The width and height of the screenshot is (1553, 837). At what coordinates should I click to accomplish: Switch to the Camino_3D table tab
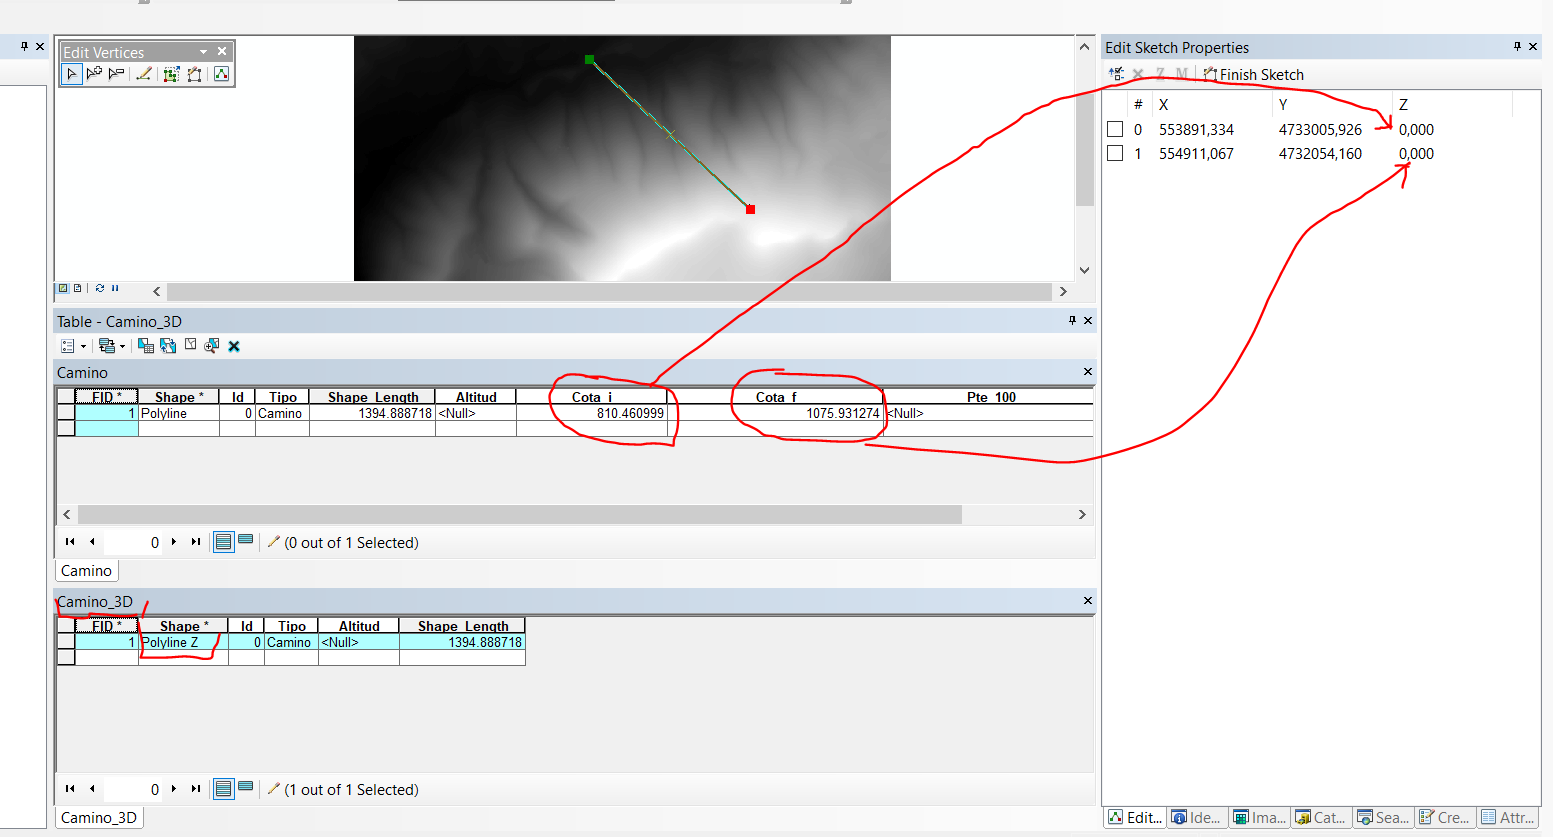pos(99,817)
